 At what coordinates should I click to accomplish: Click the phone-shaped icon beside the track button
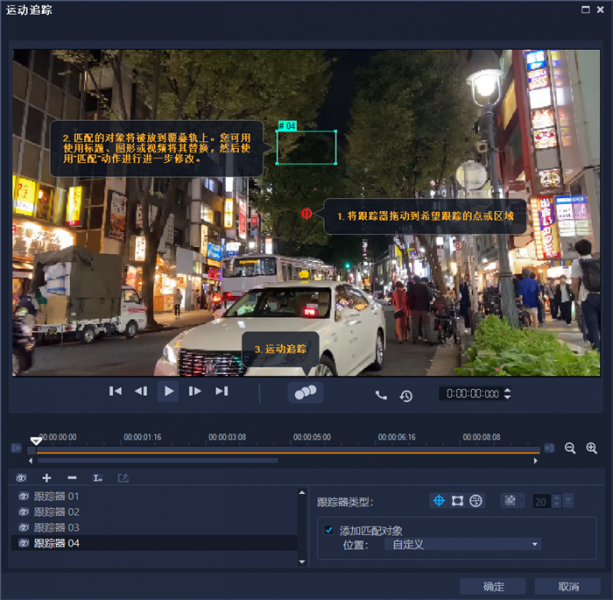click(381, 395)
